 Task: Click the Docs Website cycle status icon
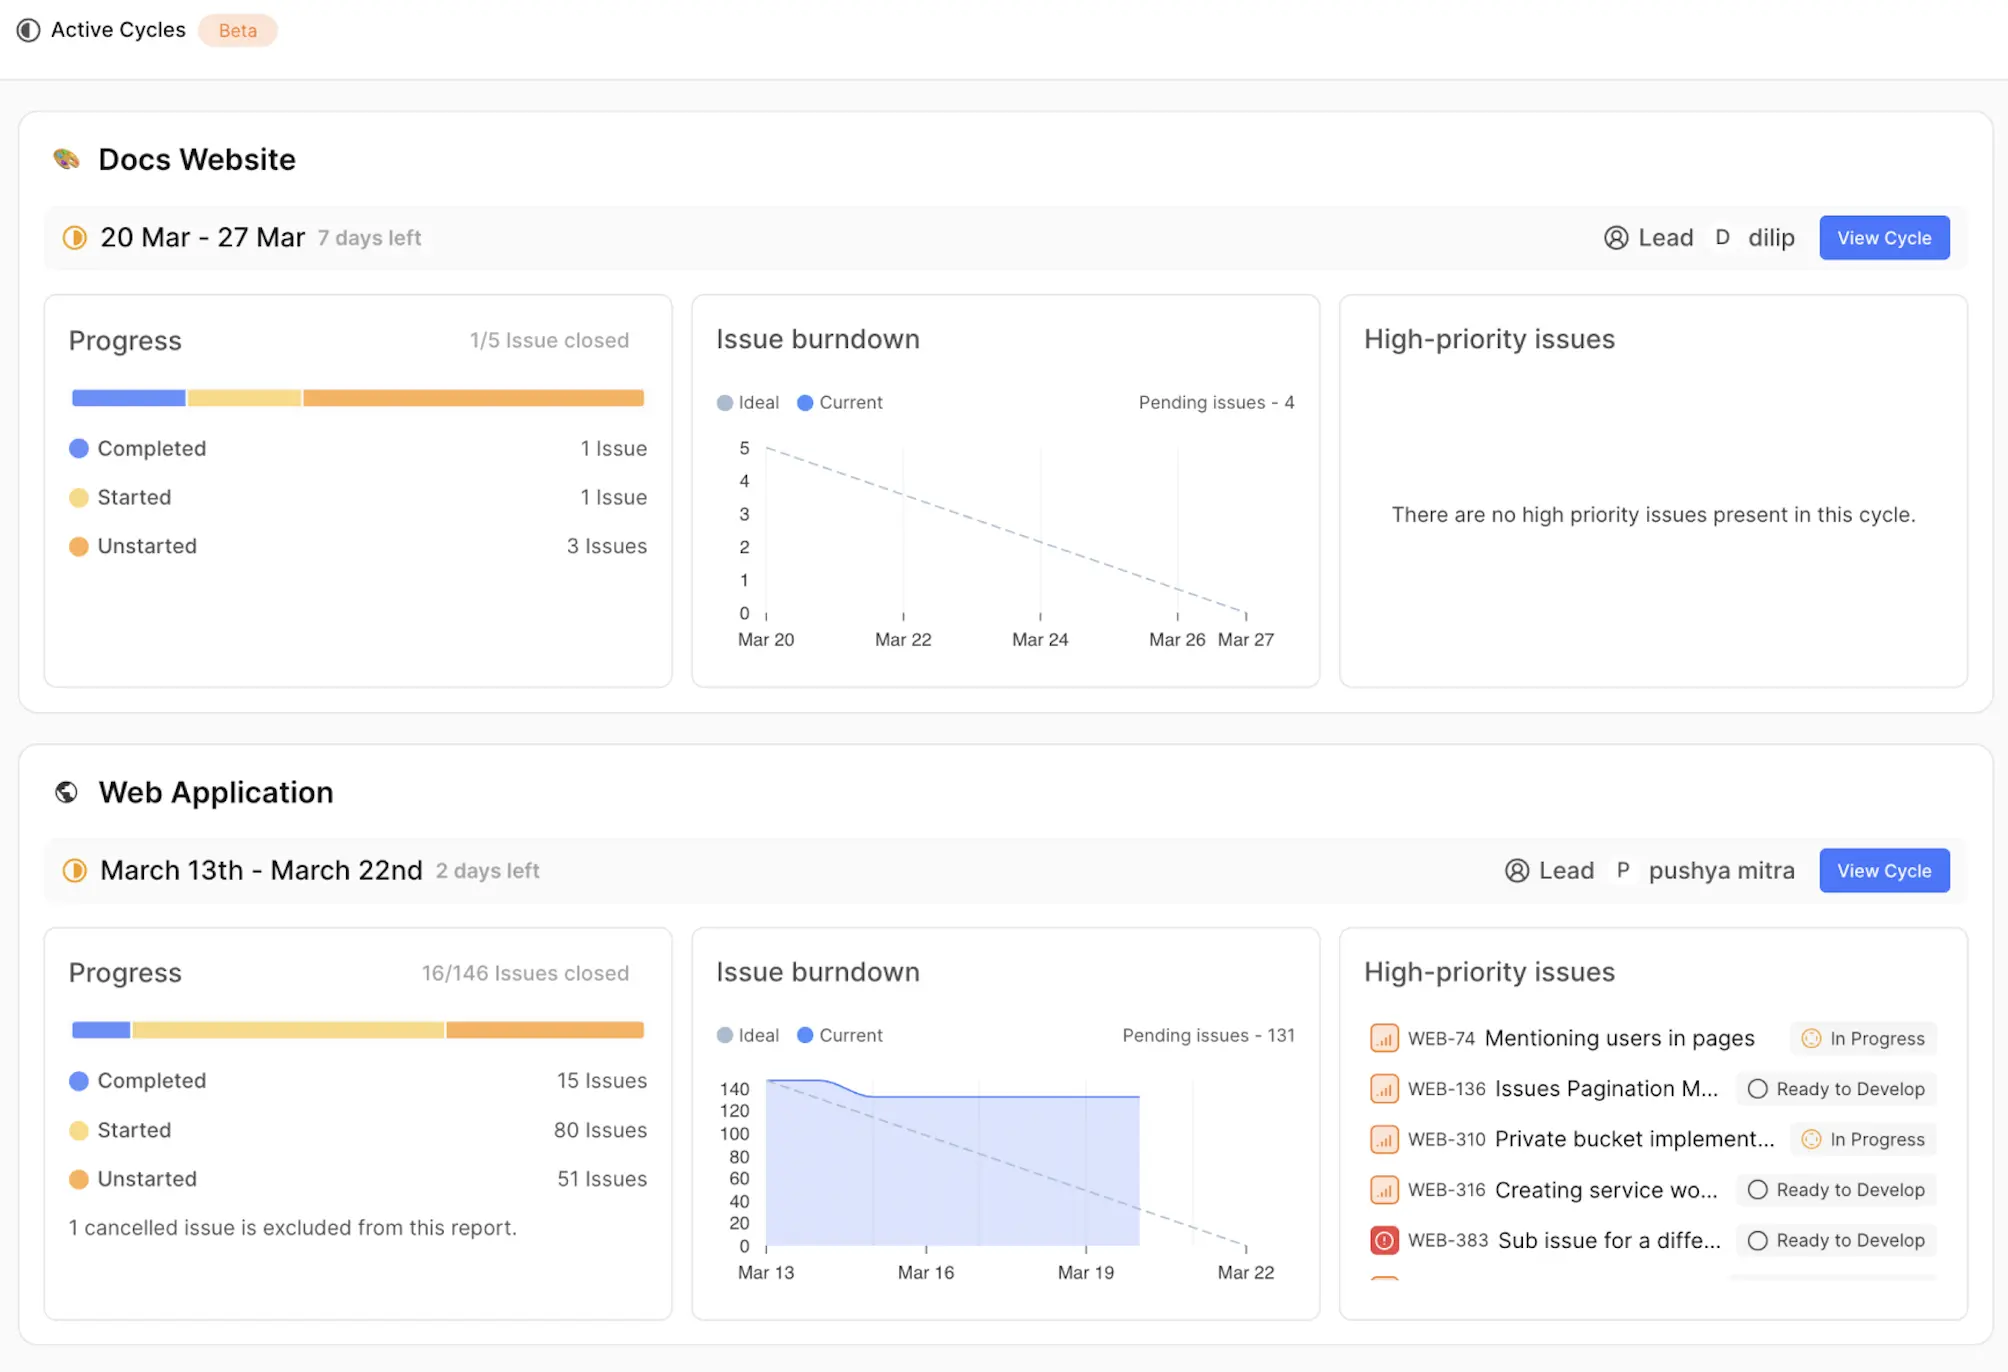[x=73, y=237]
